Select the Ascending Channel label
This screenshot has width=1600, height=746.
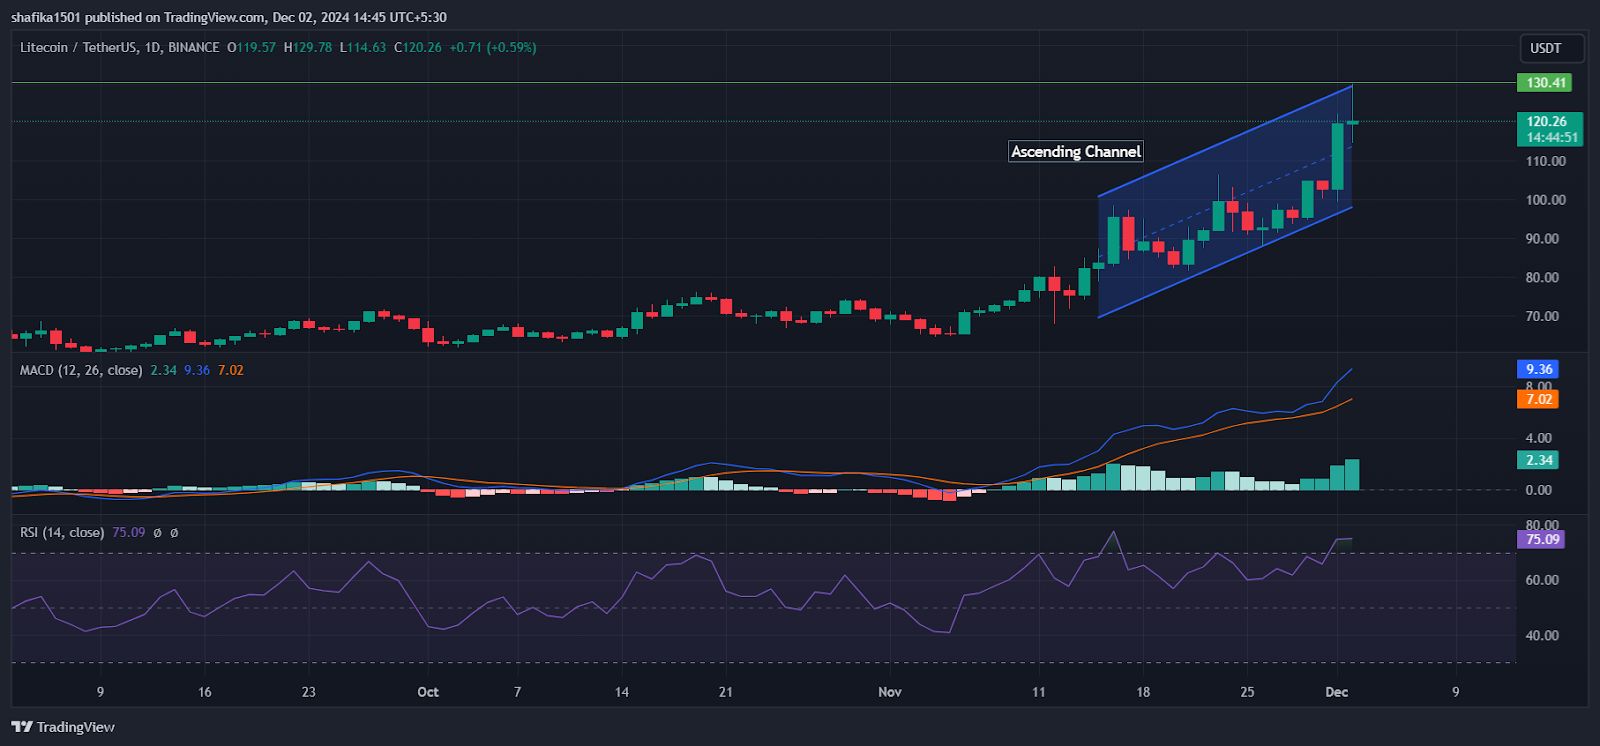click(1075, 151)
